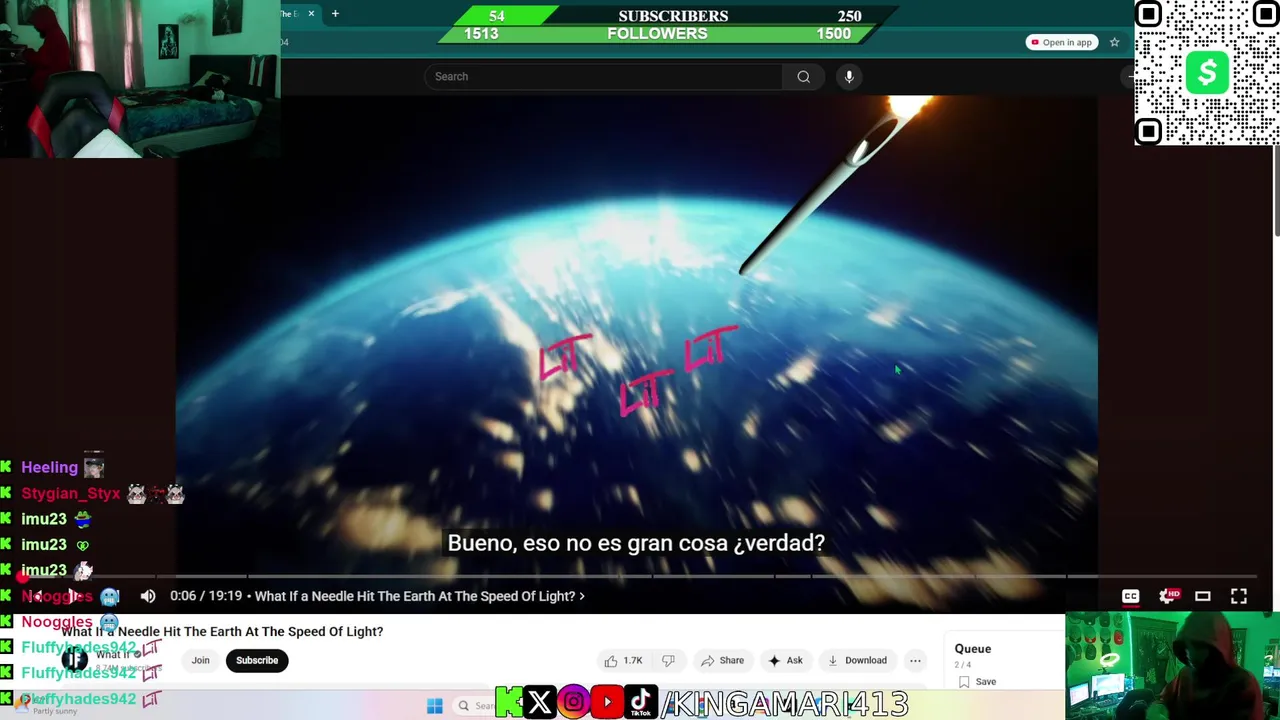
Task: Click the Queue panel heading
Action: (x=972, y=649)
